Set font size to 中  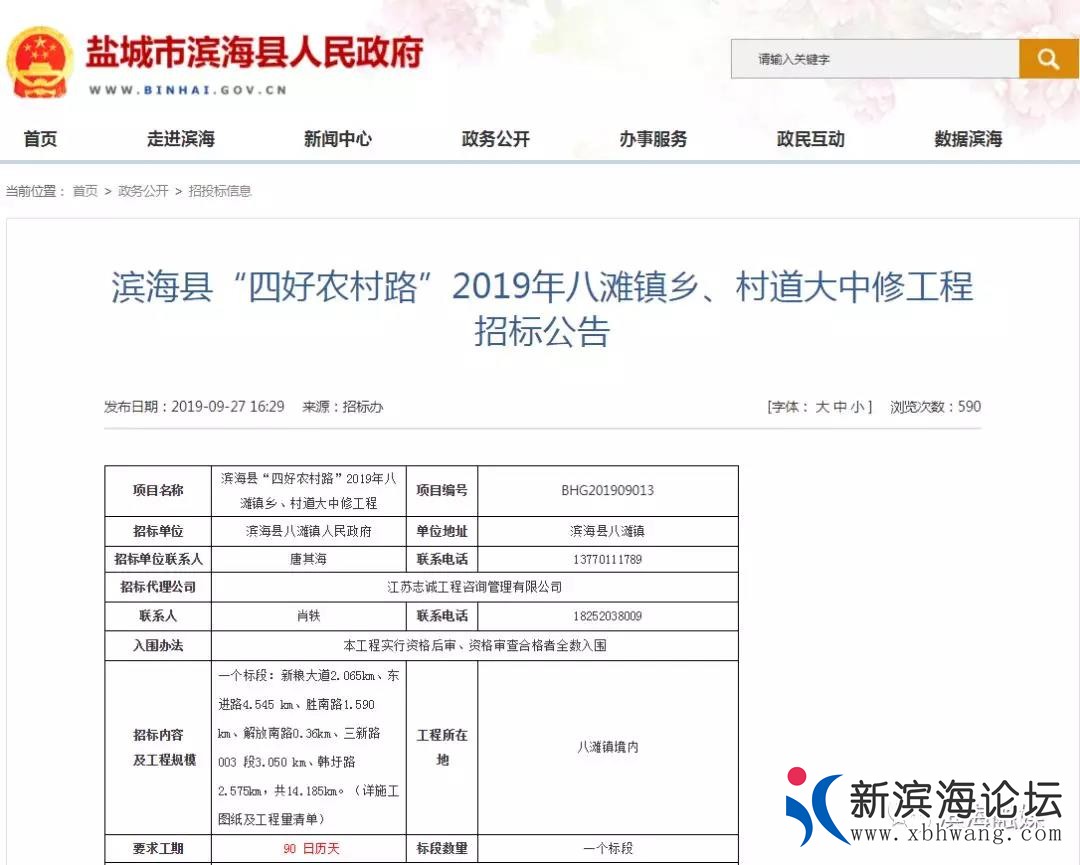pos(841,407)
